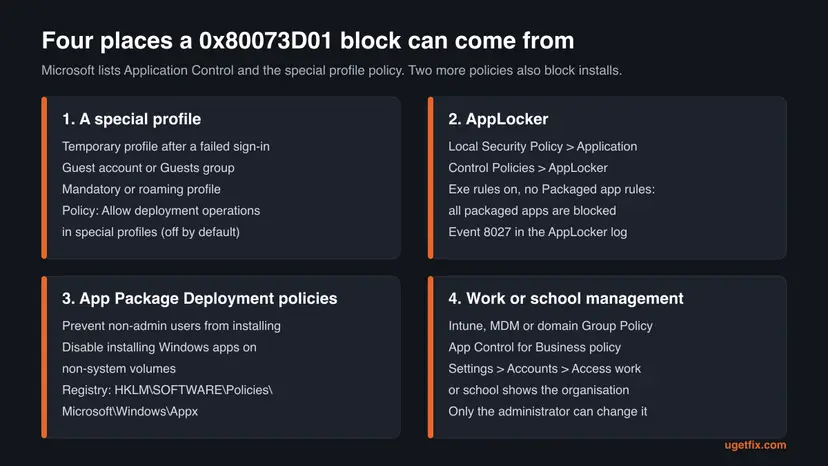Click the line 'Control Policies > AppLocker'
The image size is (828, 466).
click(528, 168)
